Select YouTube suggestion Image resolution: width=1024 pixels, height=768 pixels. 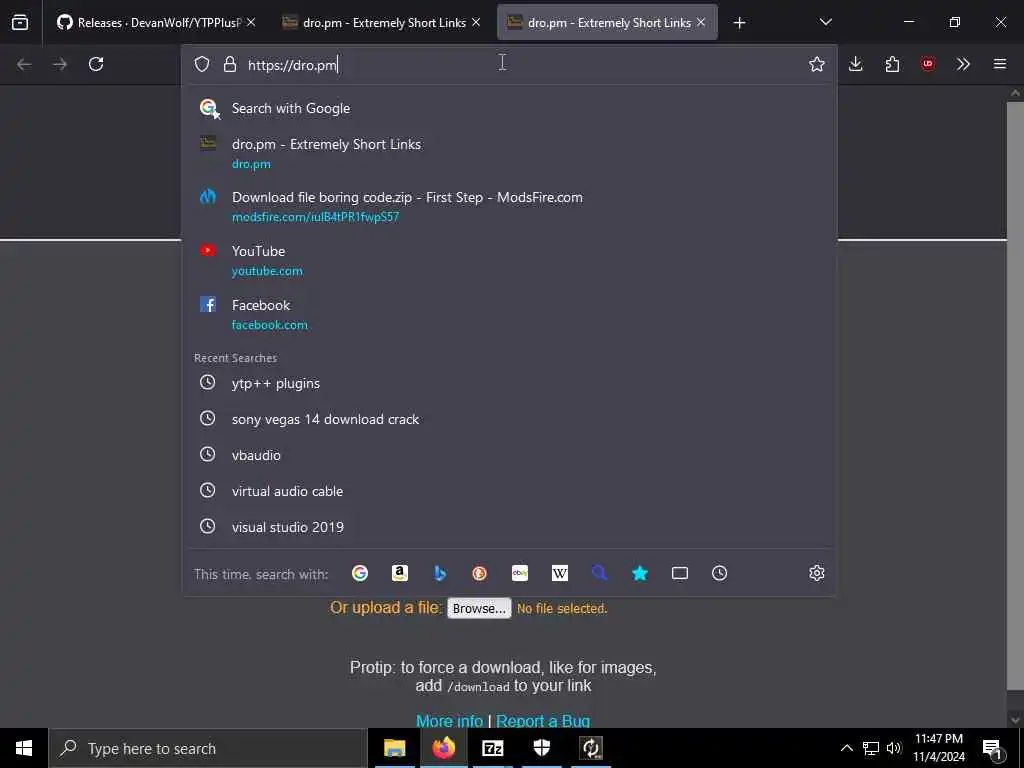[509, 260]
